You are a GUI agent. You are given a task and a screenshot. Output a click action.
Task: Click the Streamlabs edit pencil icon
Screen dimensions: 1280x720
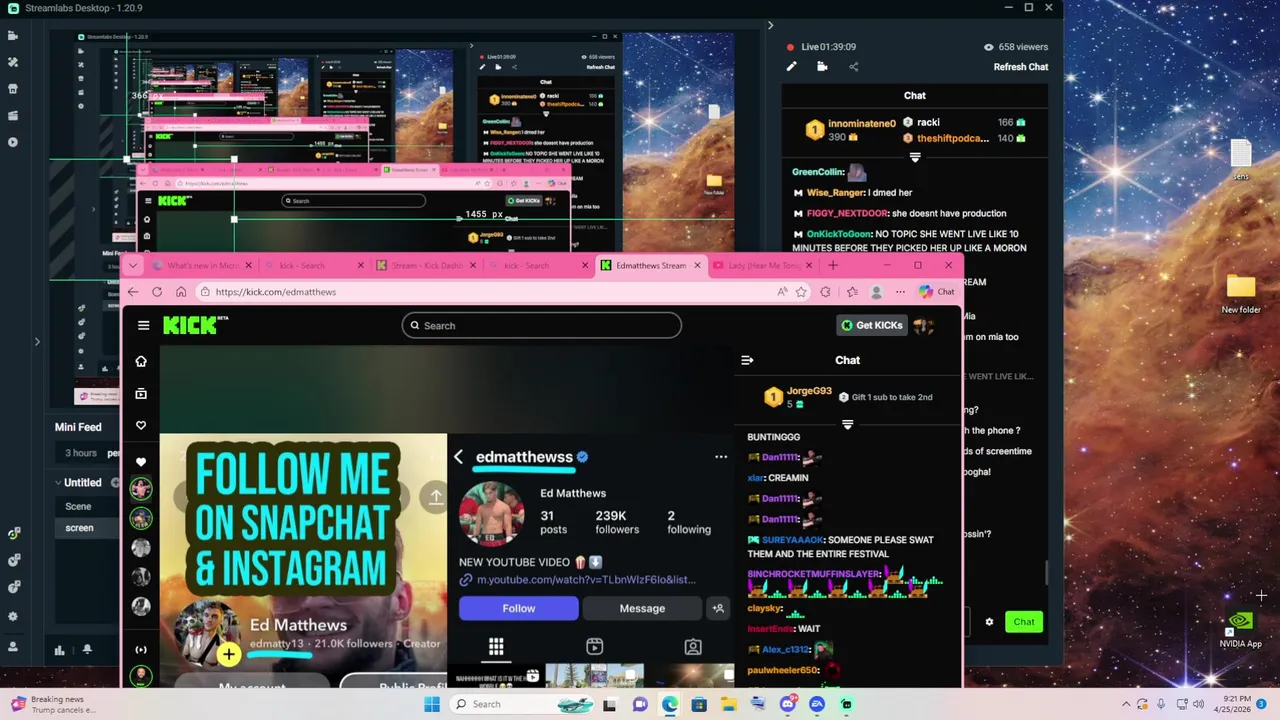tap(791, 67)
